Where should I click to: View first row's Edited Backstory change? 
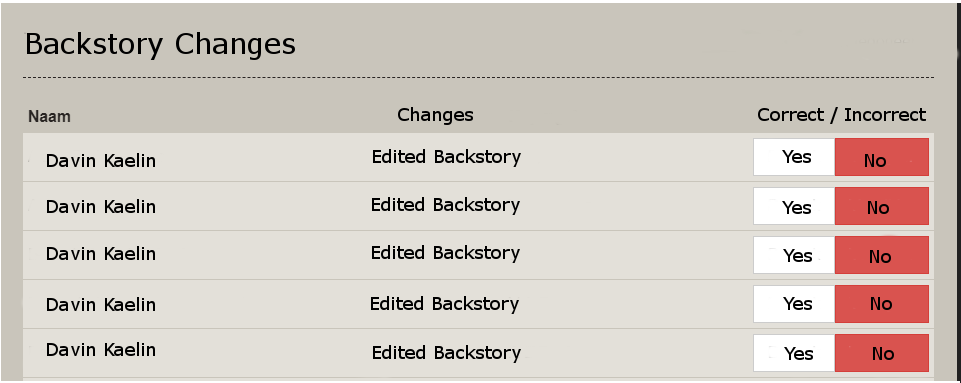(x=446, y=157)
